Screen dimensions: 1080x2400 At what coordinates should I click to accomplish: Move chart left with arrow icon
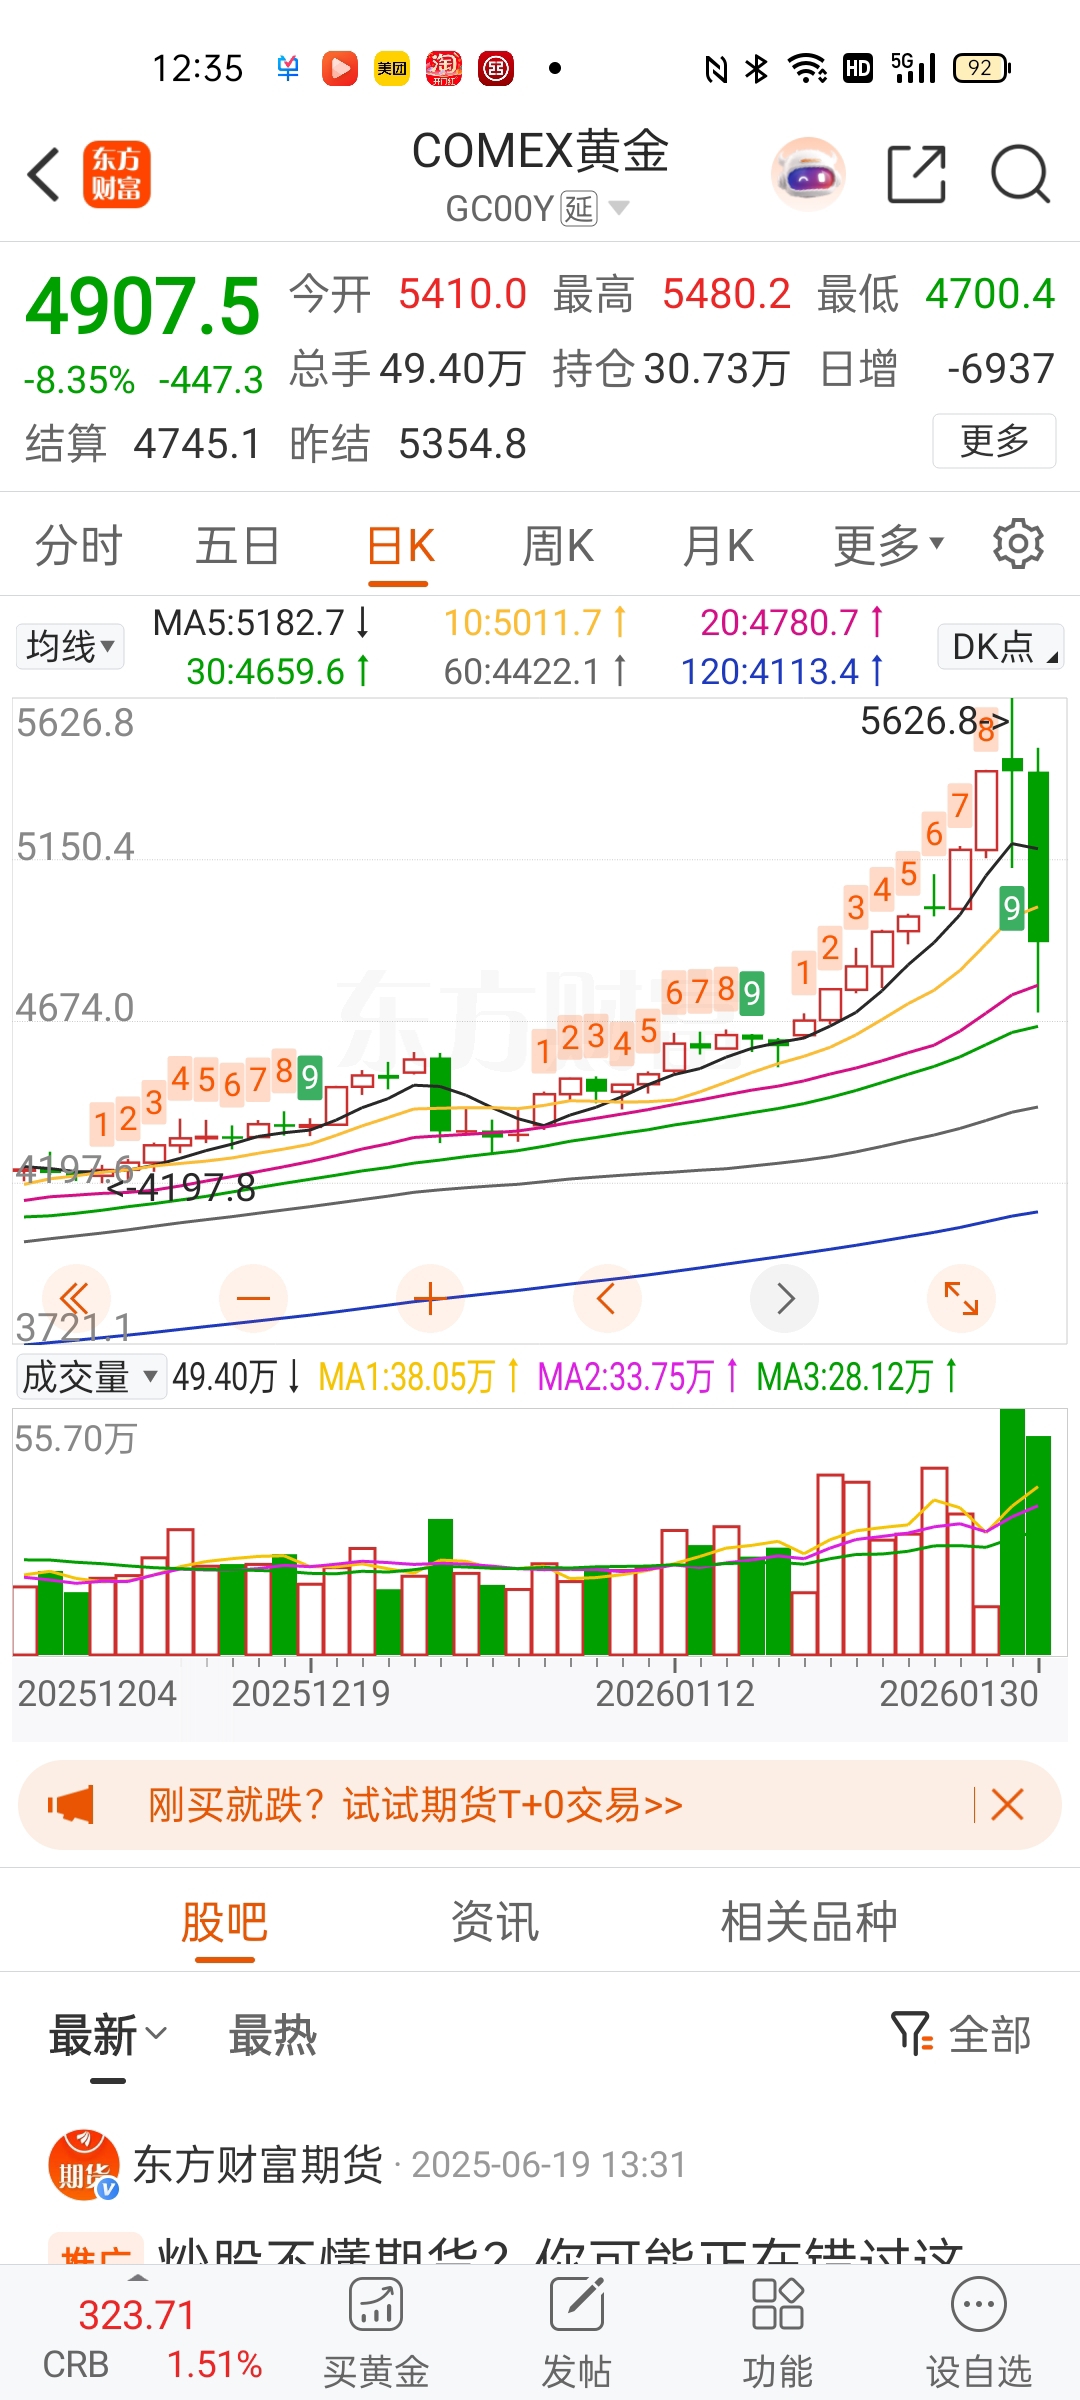point(607,1298)
